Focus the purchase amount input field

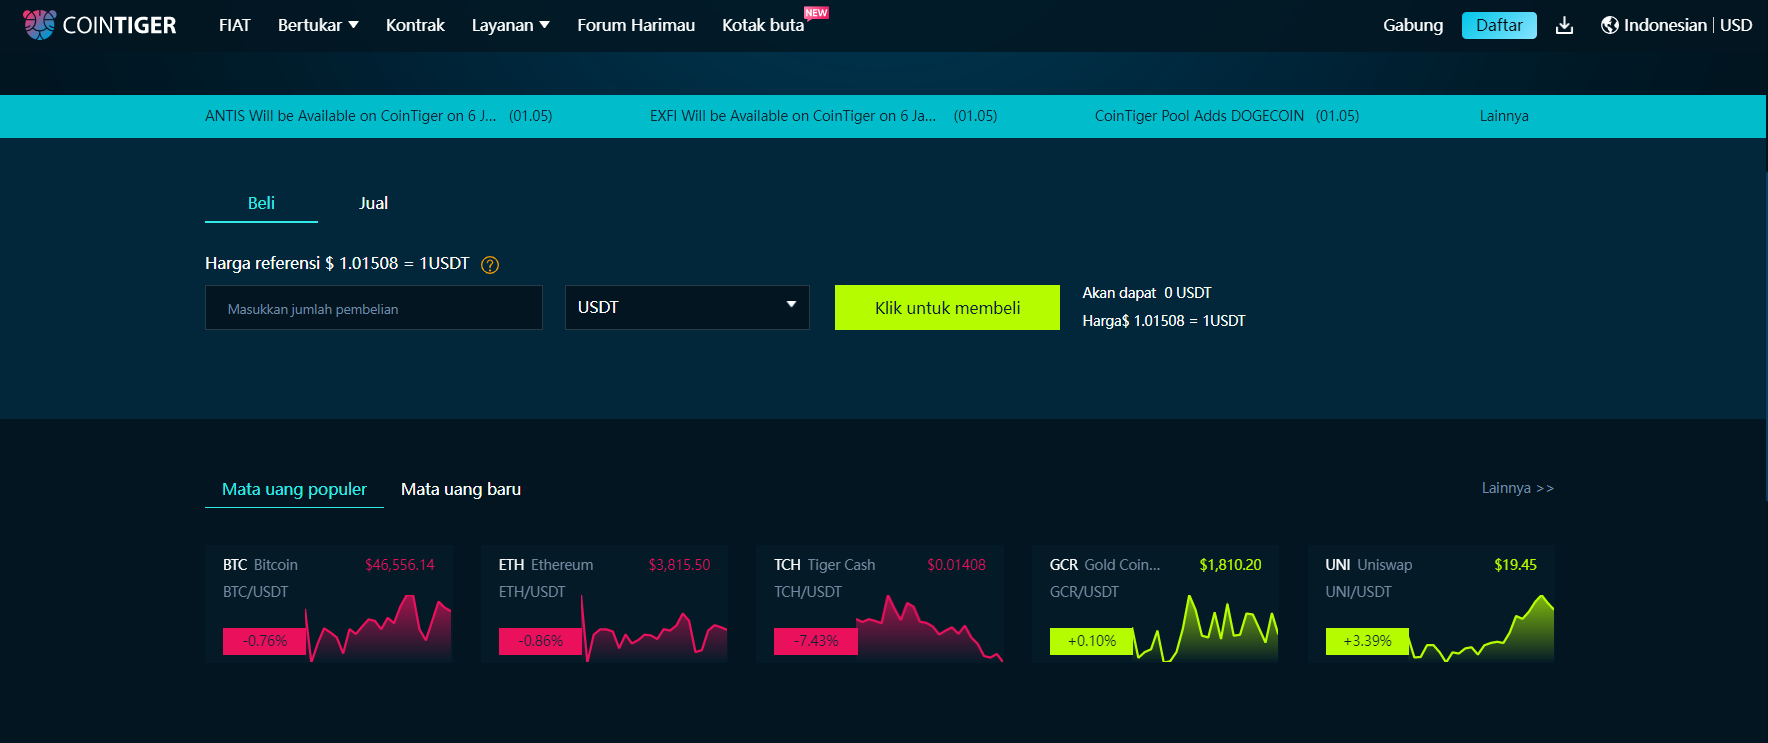374,308
